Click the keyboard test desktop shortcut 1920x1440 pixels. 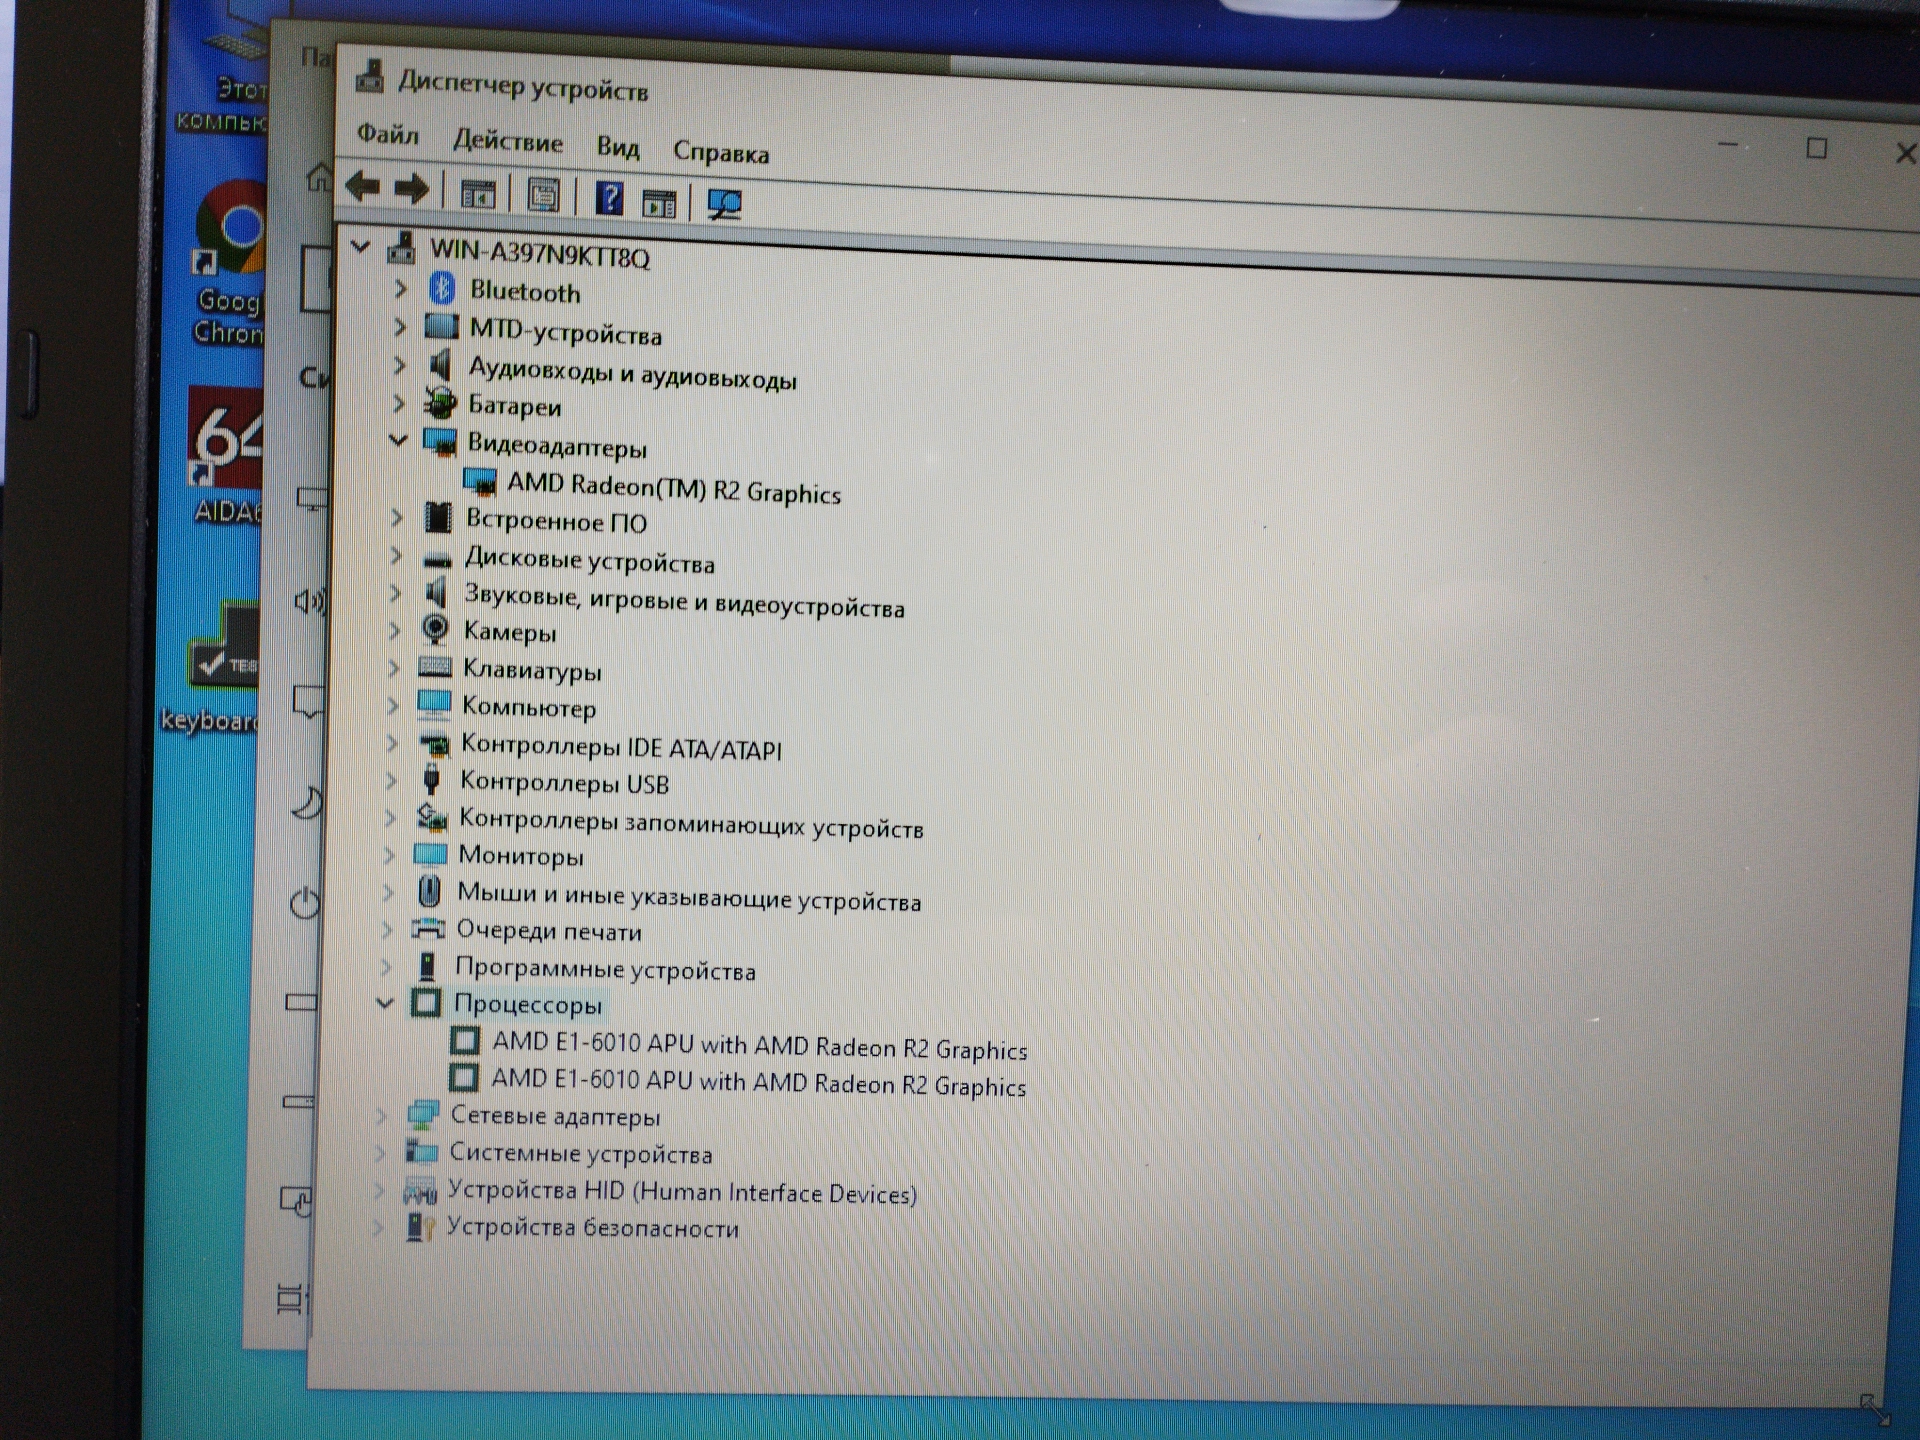pyautogui.click(x=212, y=666)
